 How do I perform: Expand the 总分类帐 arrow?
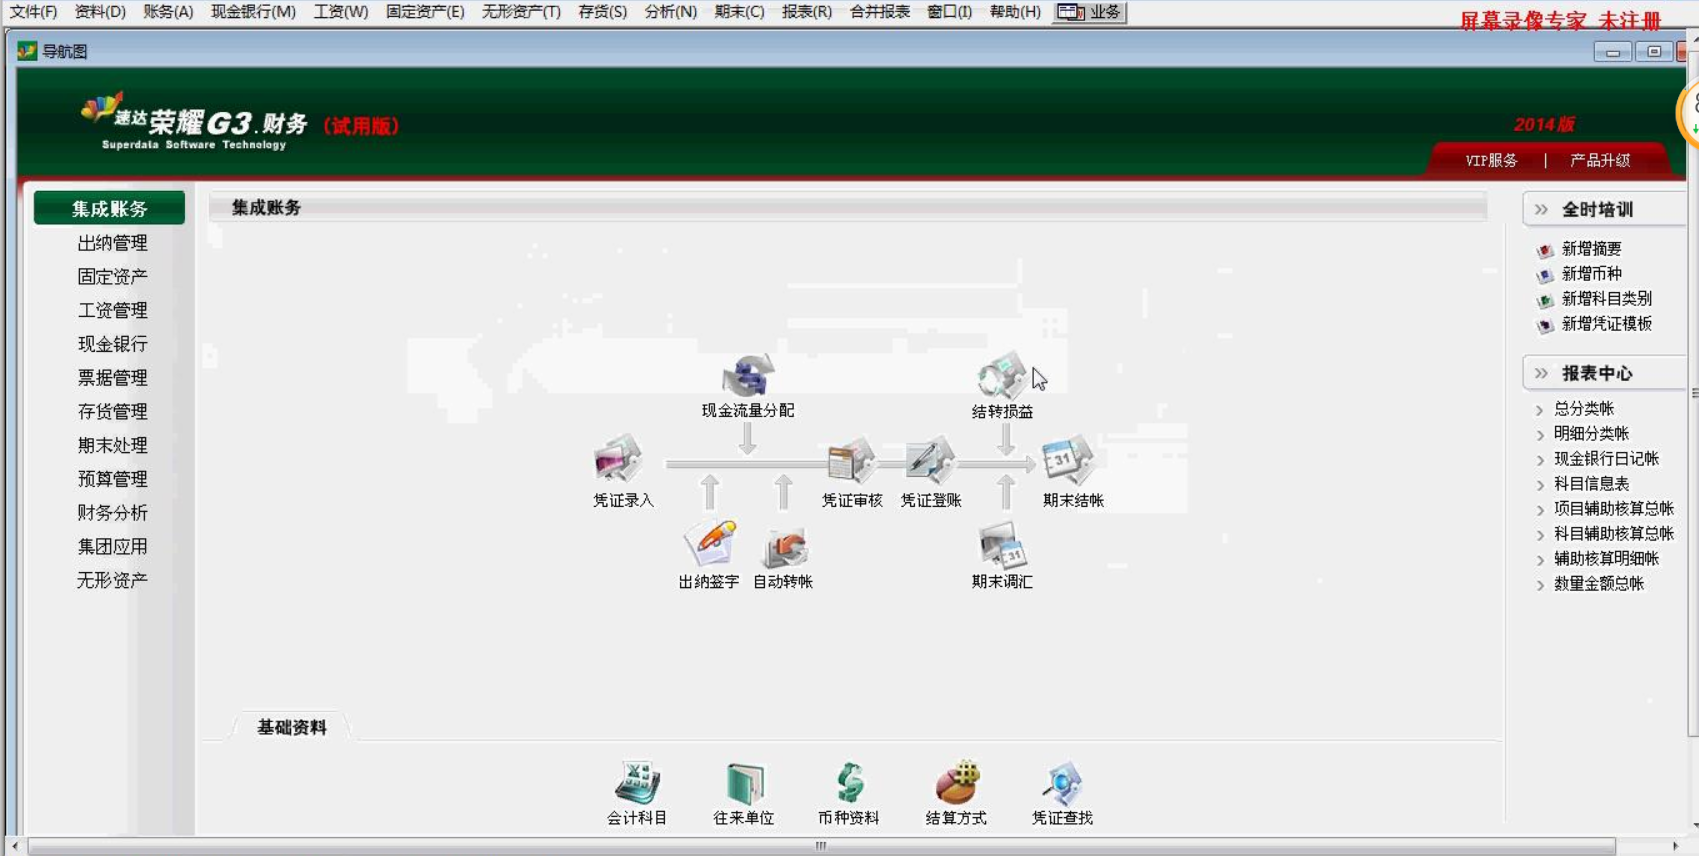1540,410
